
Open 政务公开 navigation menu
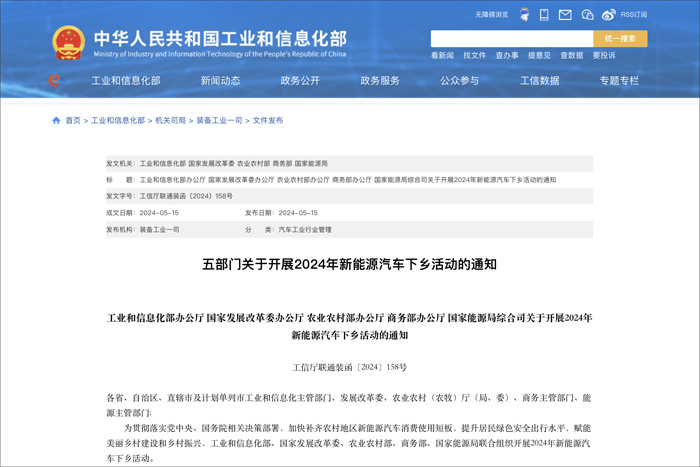pos(300,81)
